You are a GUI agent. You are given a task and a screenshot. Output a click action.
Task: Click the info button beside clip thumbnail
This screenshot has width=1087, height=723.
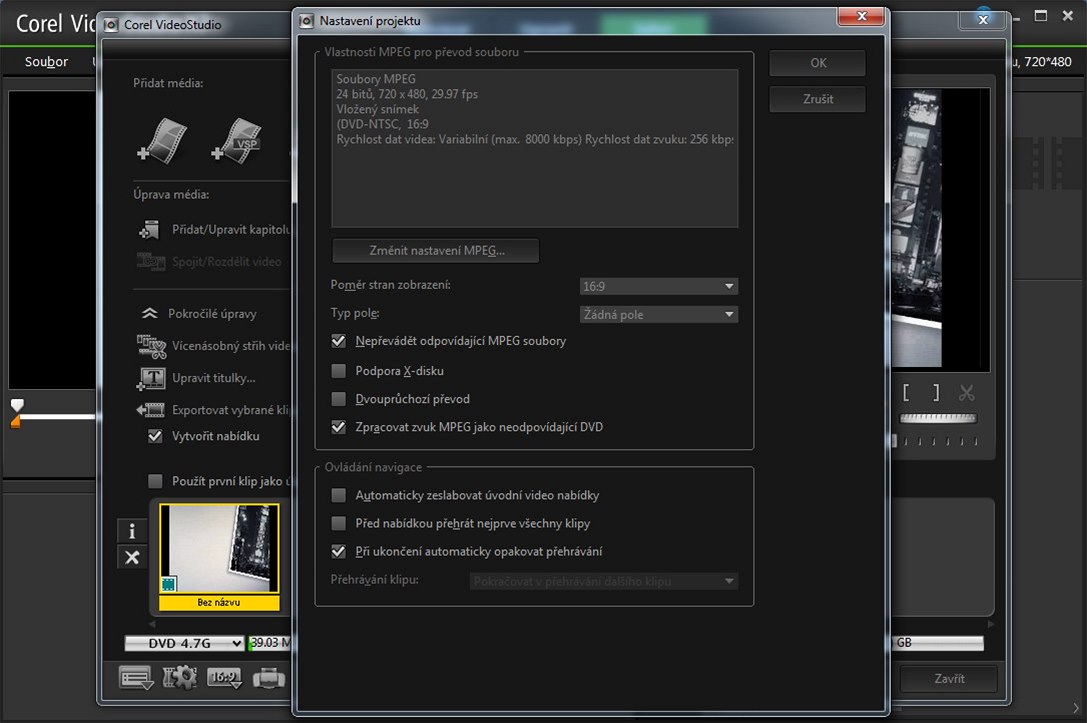[131, 530]
